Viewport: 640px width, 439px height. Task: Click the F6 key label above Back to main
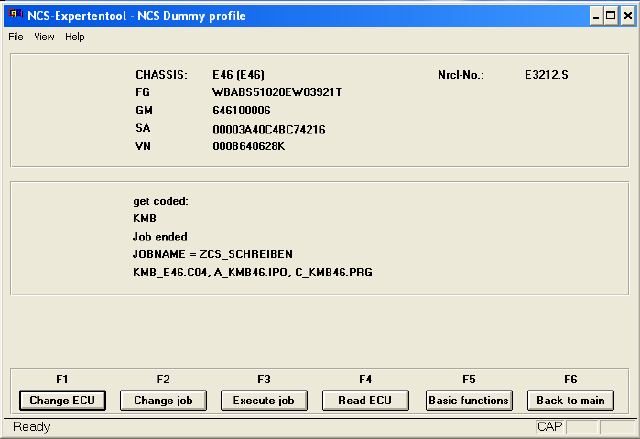click(571, 379)
